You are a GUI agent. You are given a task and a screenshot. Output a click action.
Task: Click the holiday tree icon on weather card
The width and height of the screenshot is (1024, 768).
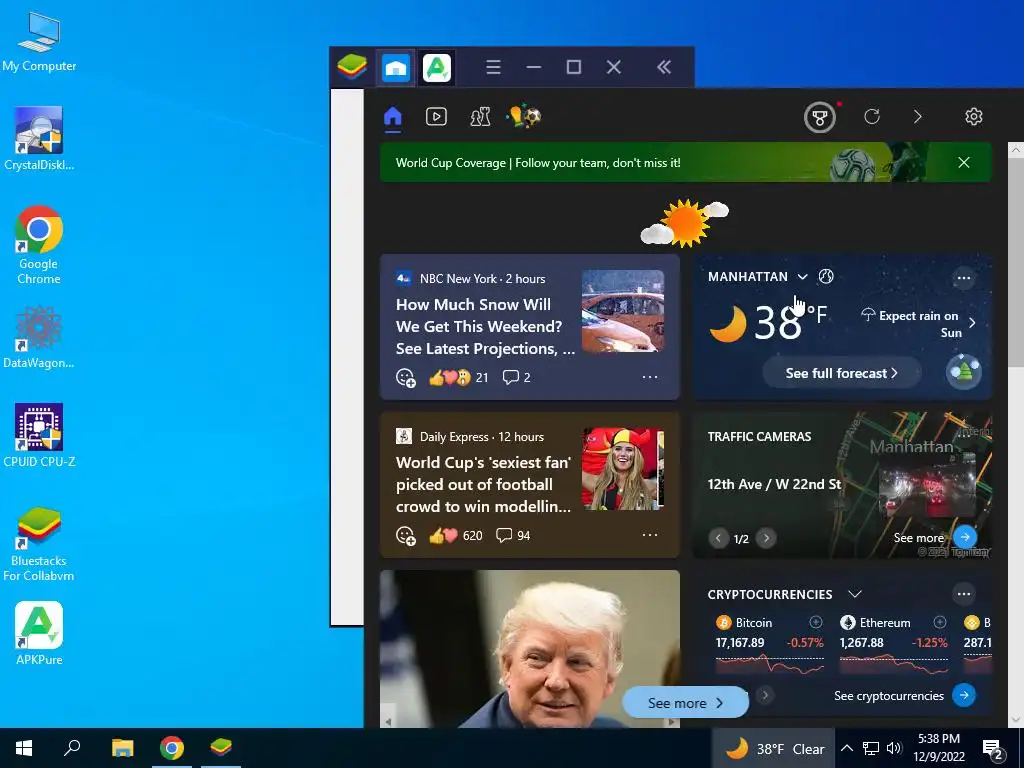[x=964, y=372]
